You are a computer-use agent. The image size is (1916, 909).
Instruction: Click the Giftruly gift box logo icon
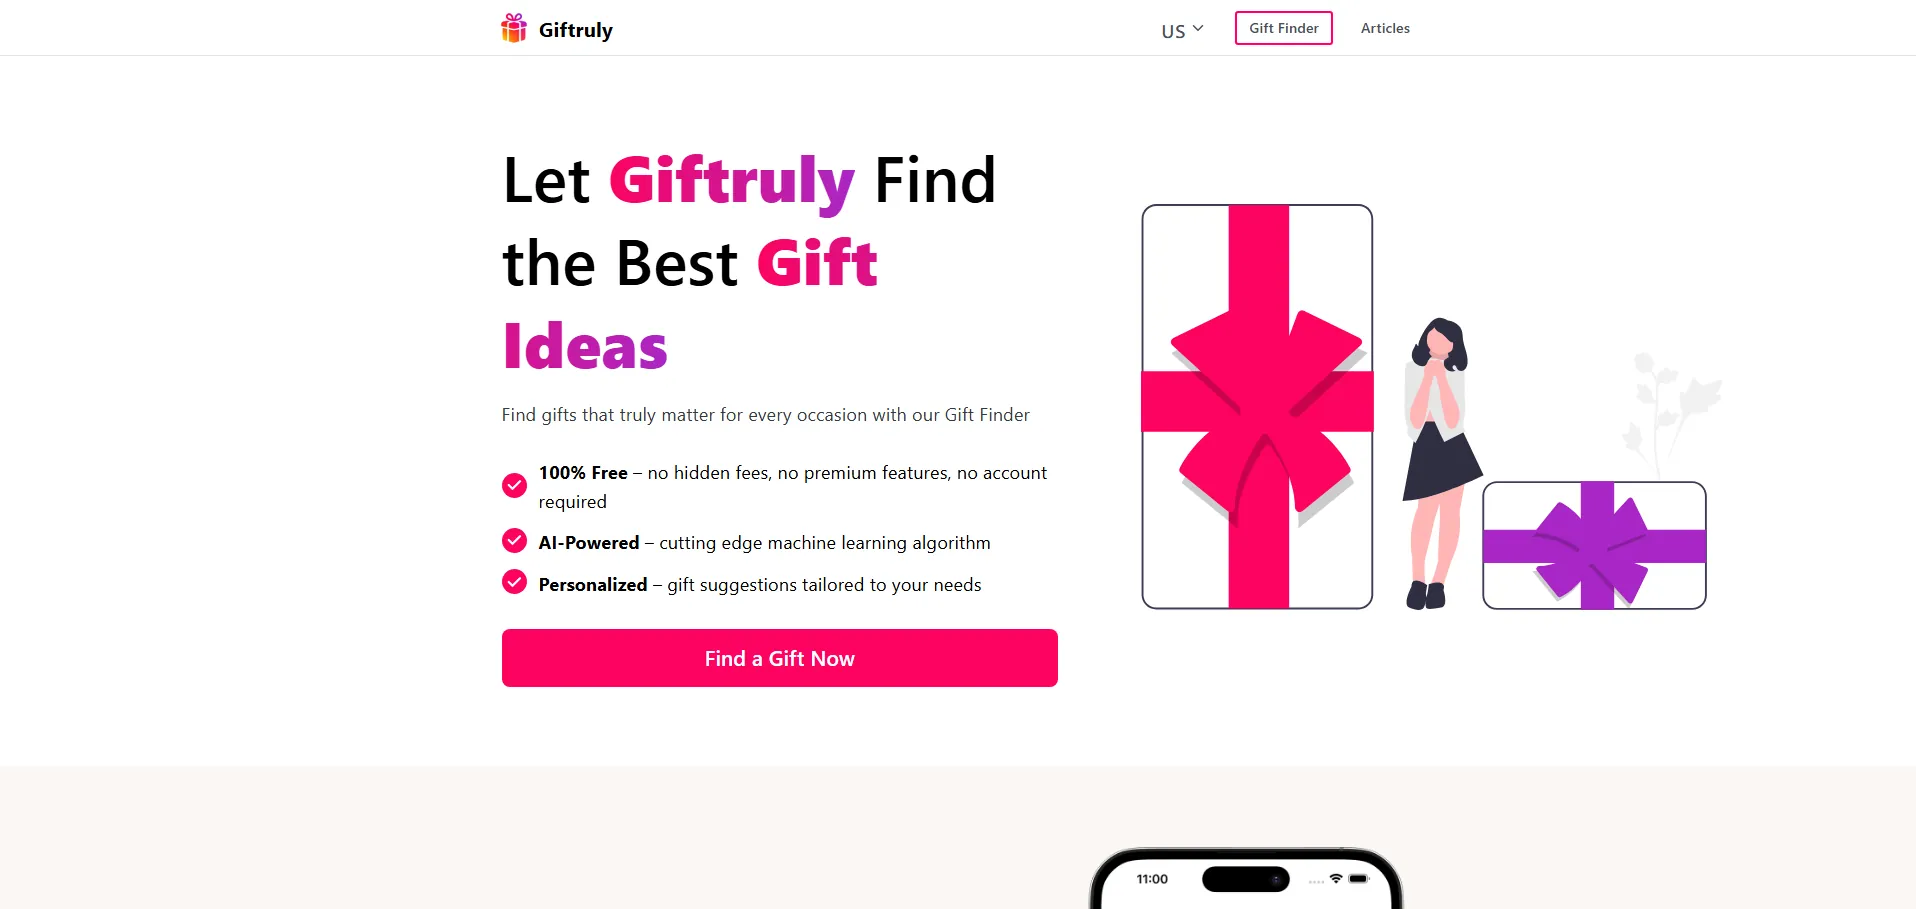pyautogui.click(x=514, y=28)
